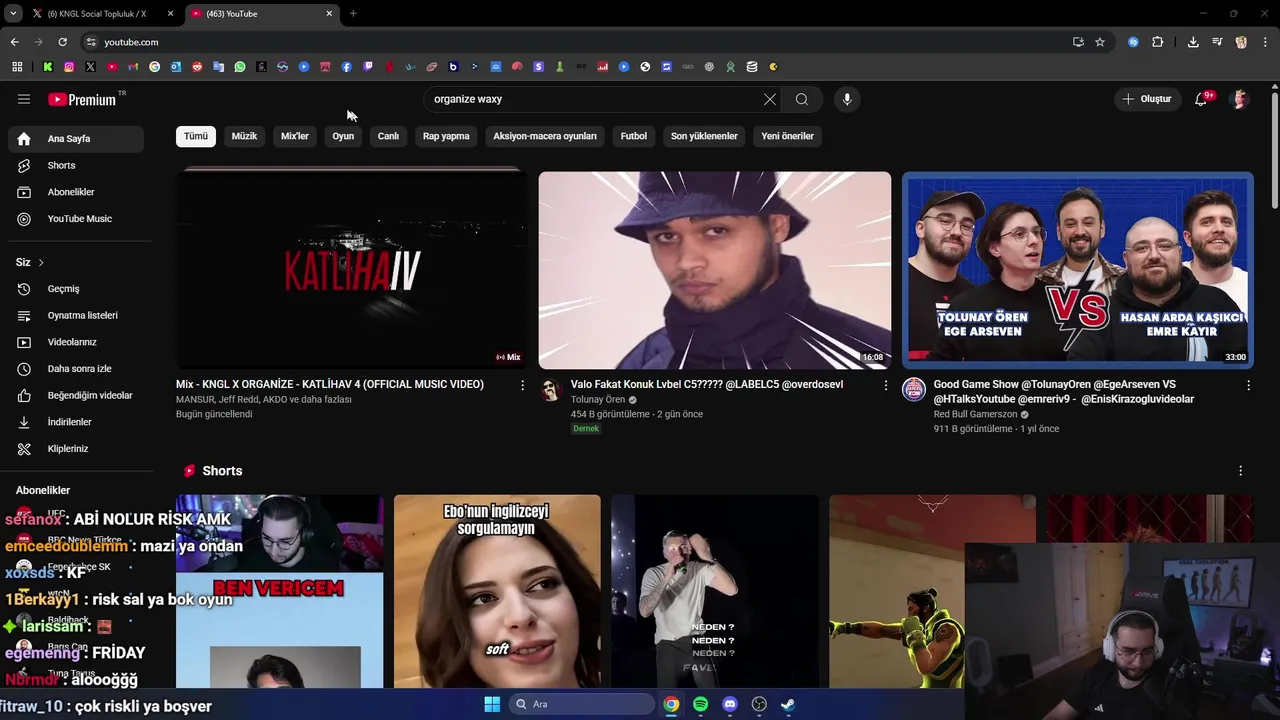Select the Aksiyon-macera oyunları chip
This screenshot has height=720, width=1280.
coord(545,136)
